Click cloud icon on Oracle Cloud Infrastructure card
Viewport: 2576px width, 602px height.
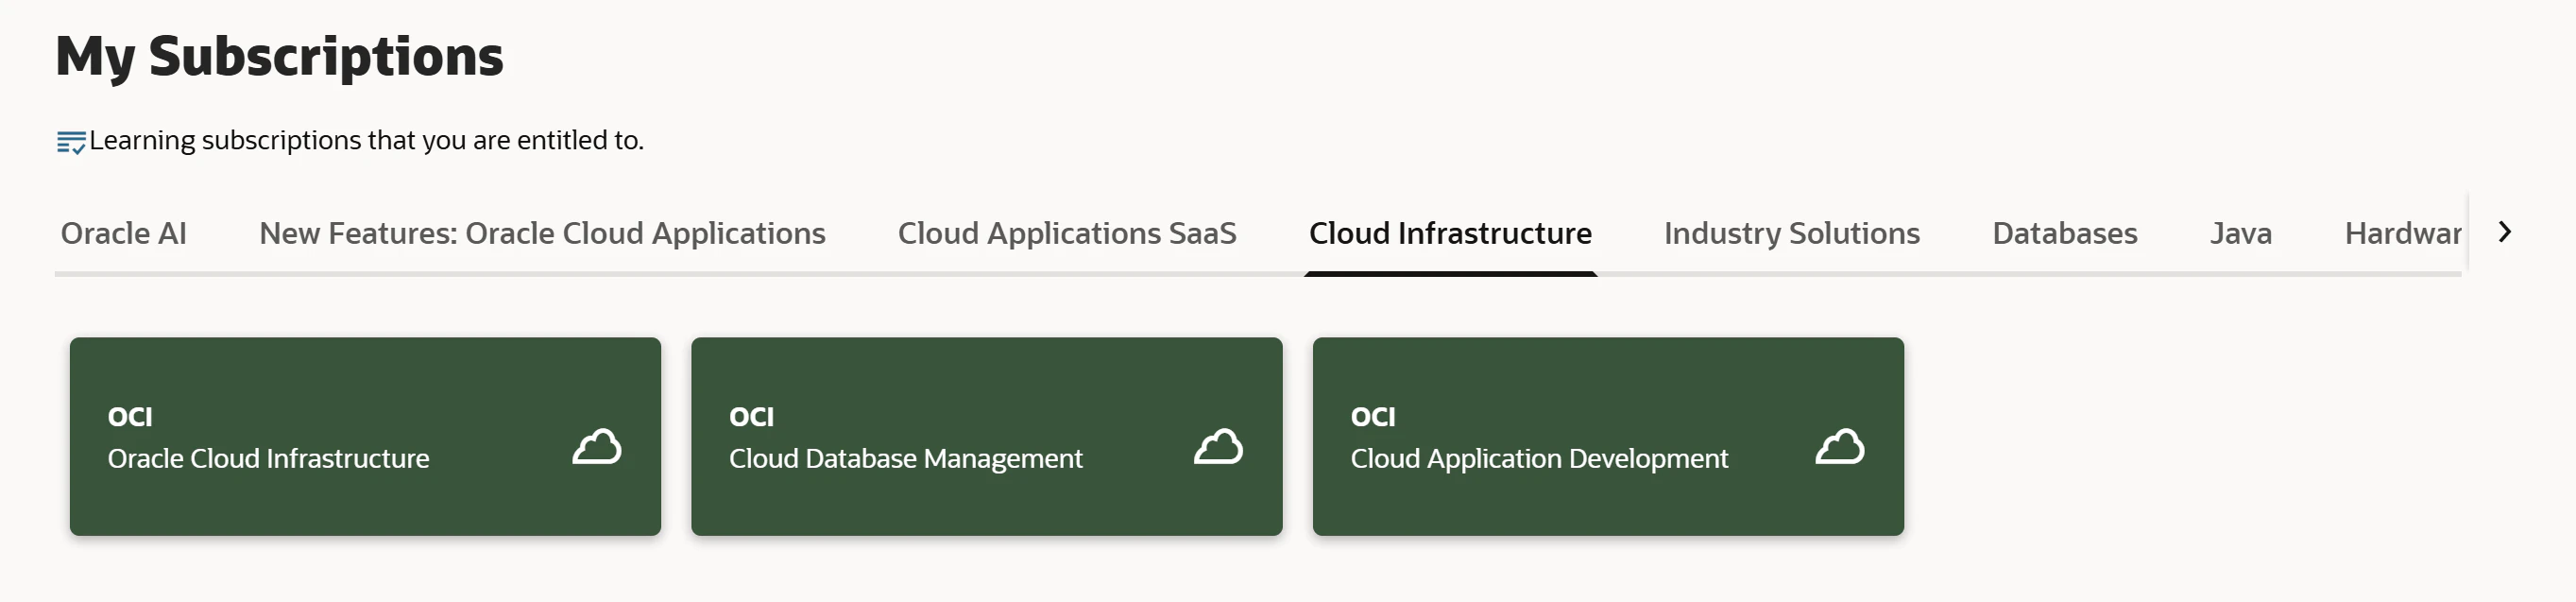(x=597, y=446)
